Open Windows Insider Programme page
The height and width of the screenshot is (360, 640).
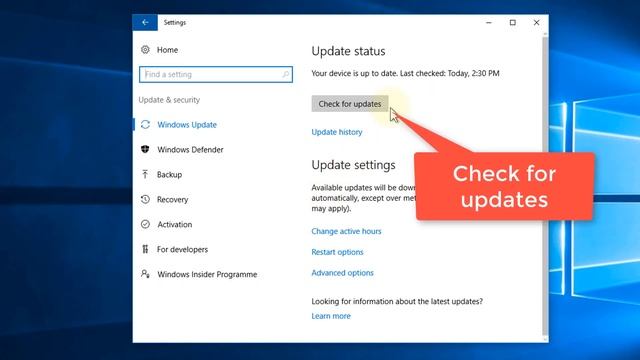(207, 274)
